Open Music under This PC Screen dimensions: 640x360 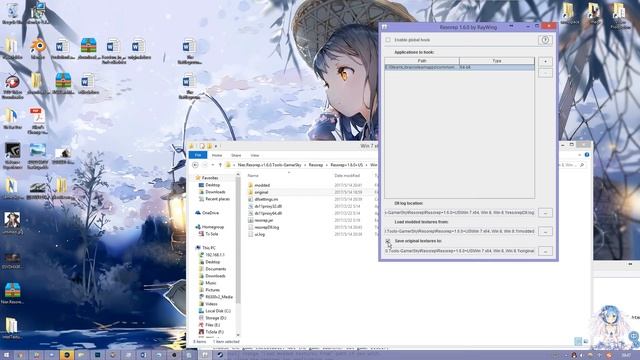pyautogui.click(x=211, y=283)
